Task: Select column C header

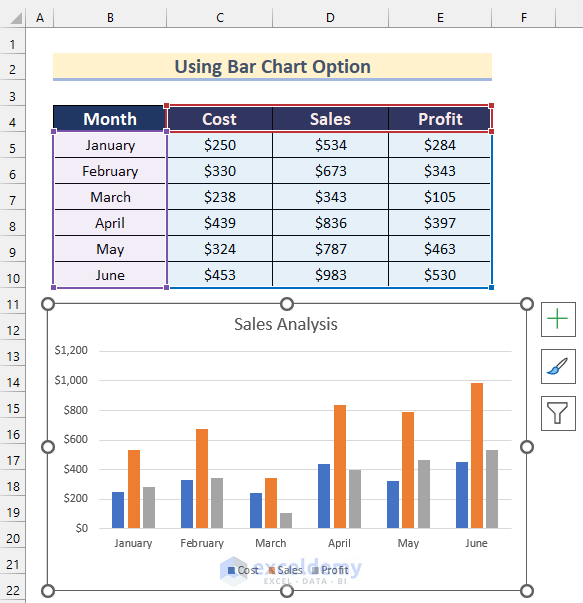Action: click(x=220, y=17)
